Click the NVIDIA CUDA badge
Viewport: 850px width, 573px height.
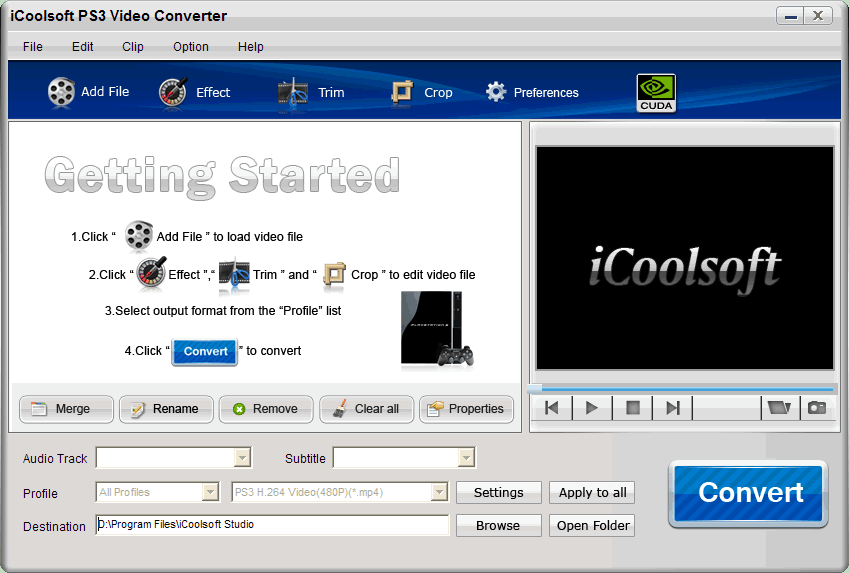pyautogui.click(x=656, y=93)
